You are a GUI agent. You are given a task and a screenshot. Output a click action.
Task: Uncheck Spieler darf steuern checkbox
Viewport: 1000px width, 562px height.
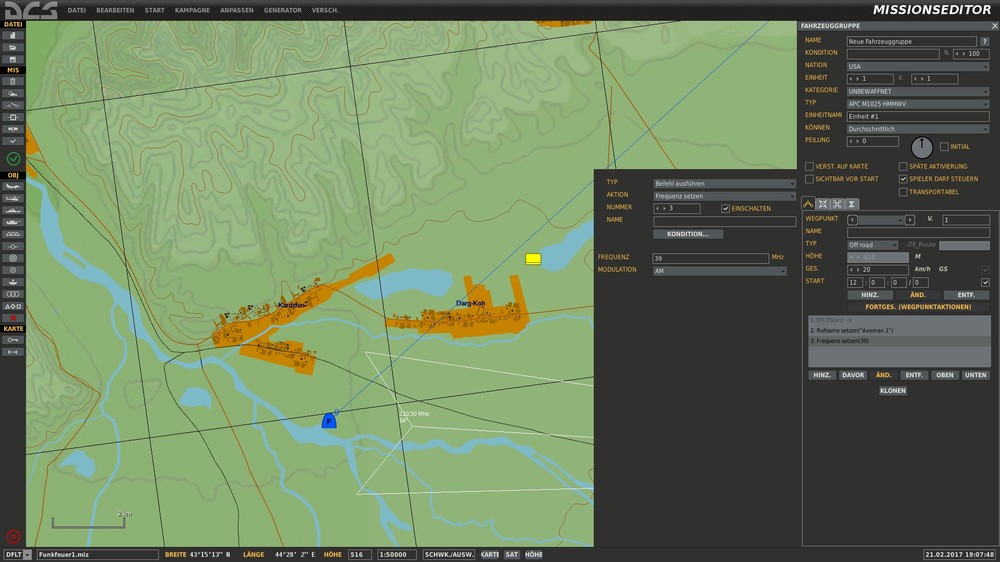902,179
